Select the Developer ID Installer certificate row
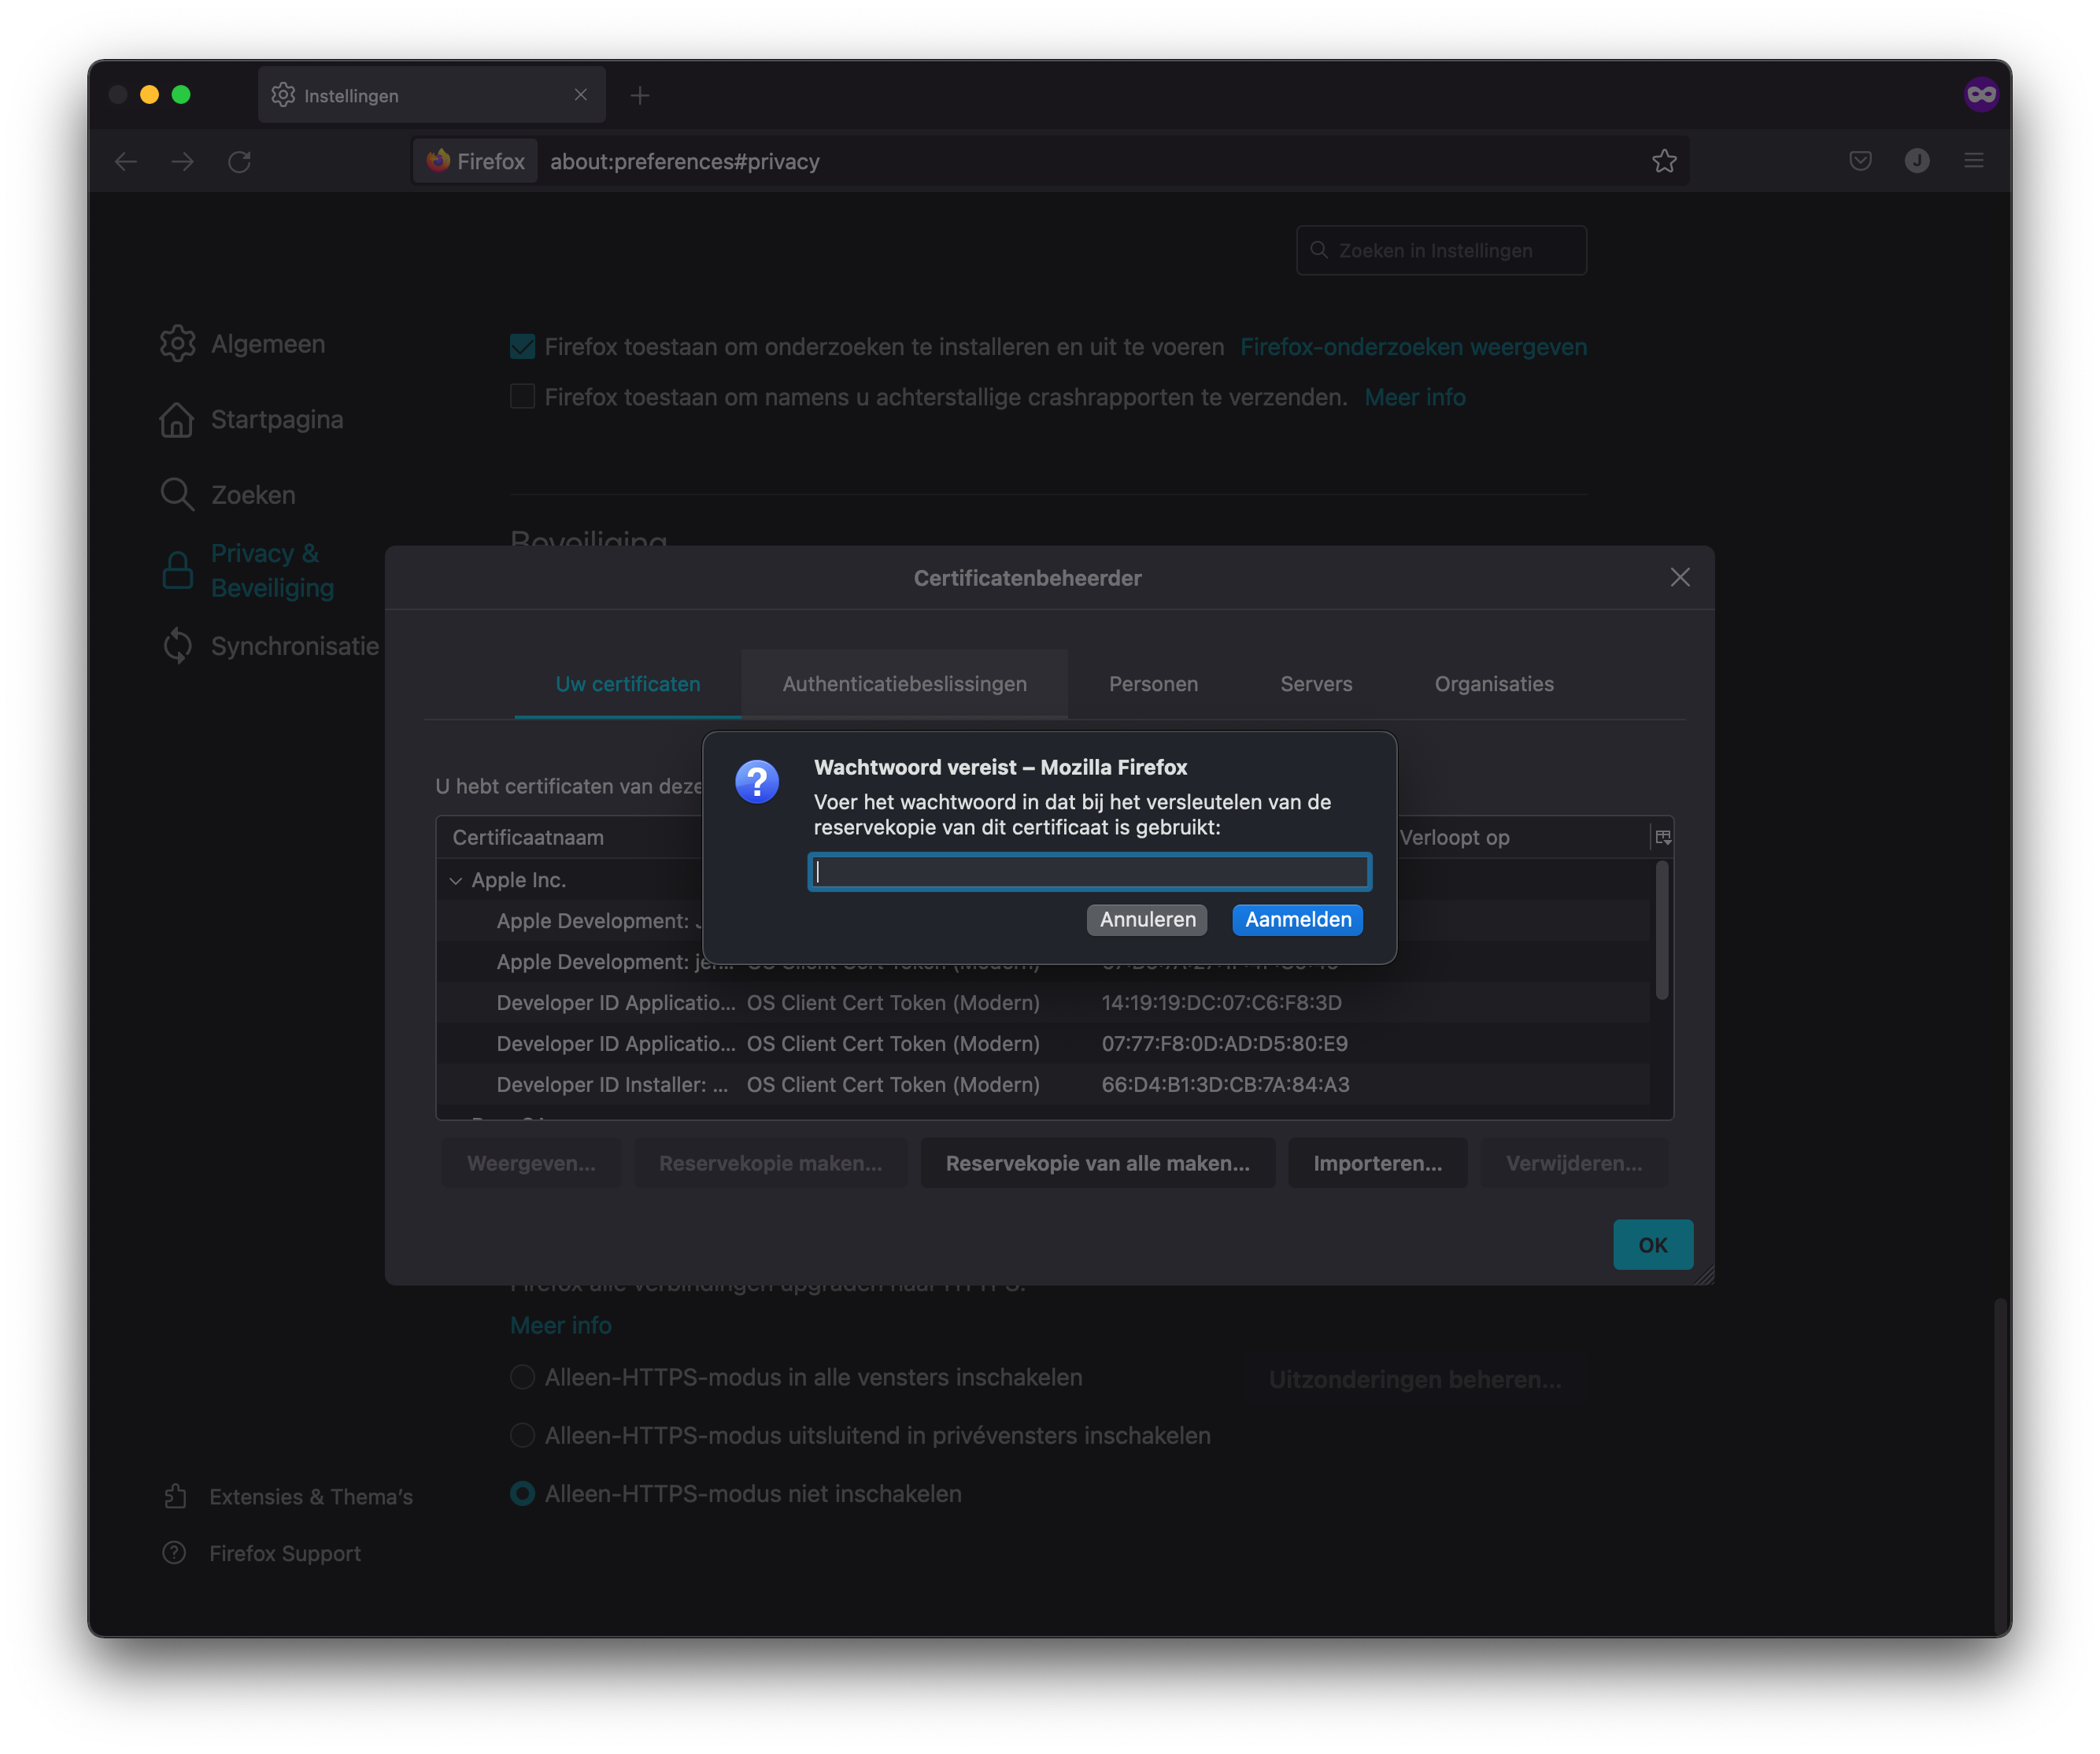2100x1754 pixels. coord(1043,1085)
